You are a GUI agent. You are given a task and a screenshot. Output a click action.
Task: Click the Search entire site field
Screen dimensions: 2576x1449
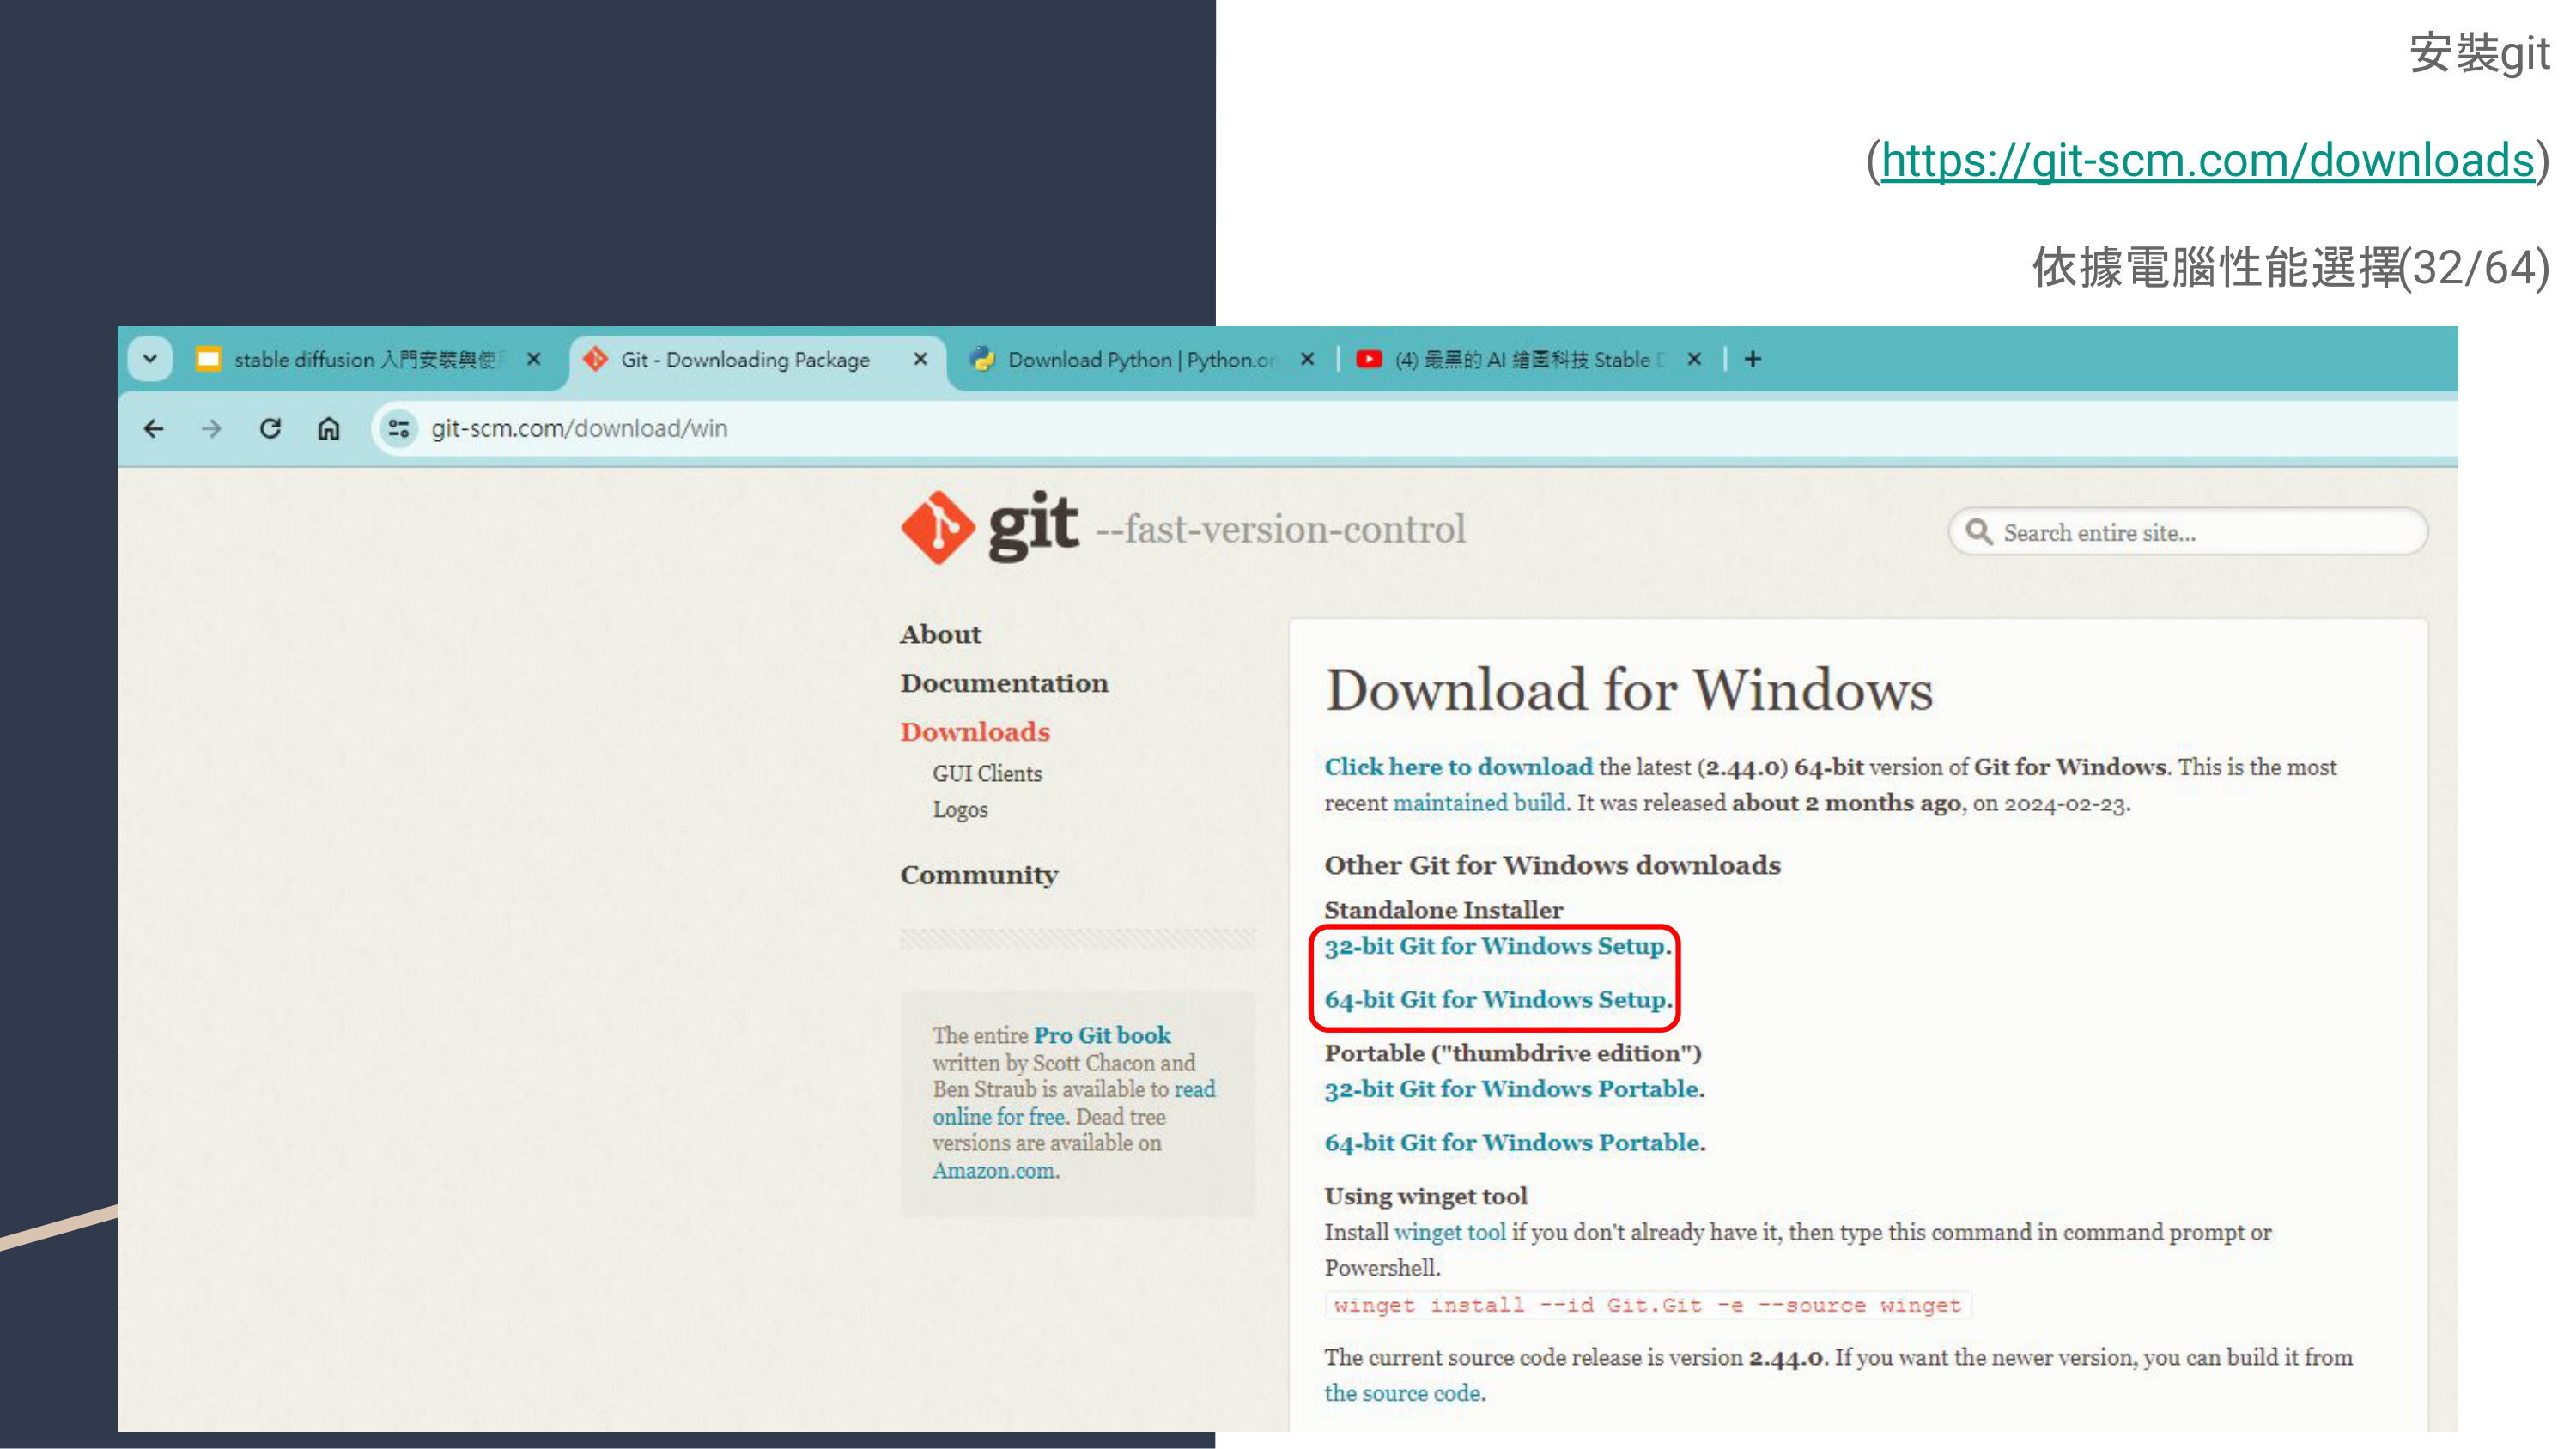[x=2187, y=532]
